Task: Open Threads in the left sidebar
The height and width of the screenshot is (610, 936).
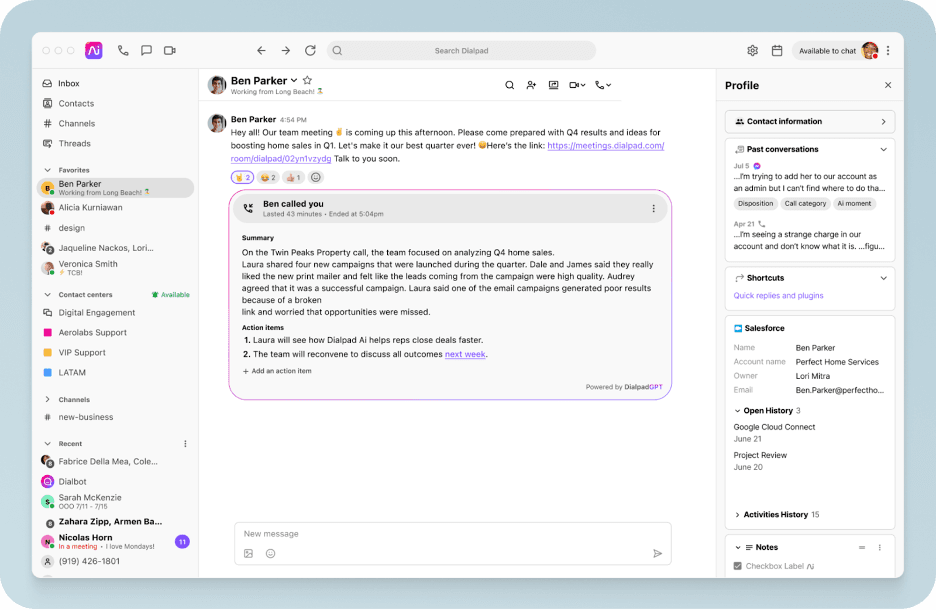Action: click(74, 143)
